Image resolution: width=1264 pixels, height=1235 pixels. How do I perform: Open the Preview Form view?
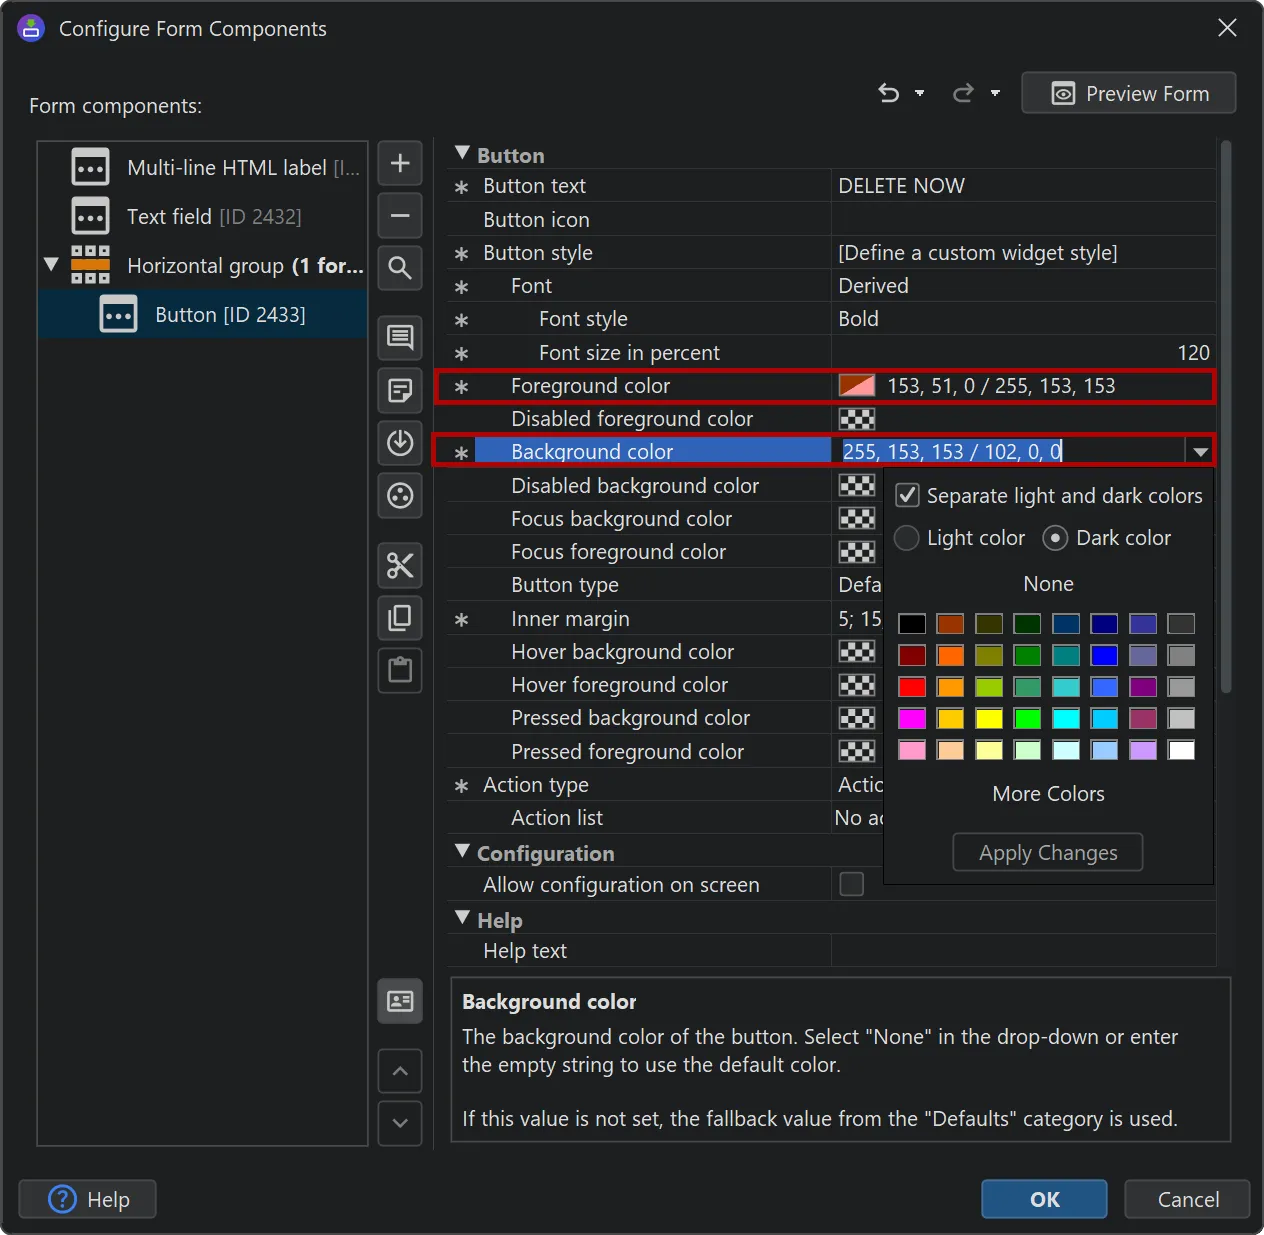click(1128, 93)
